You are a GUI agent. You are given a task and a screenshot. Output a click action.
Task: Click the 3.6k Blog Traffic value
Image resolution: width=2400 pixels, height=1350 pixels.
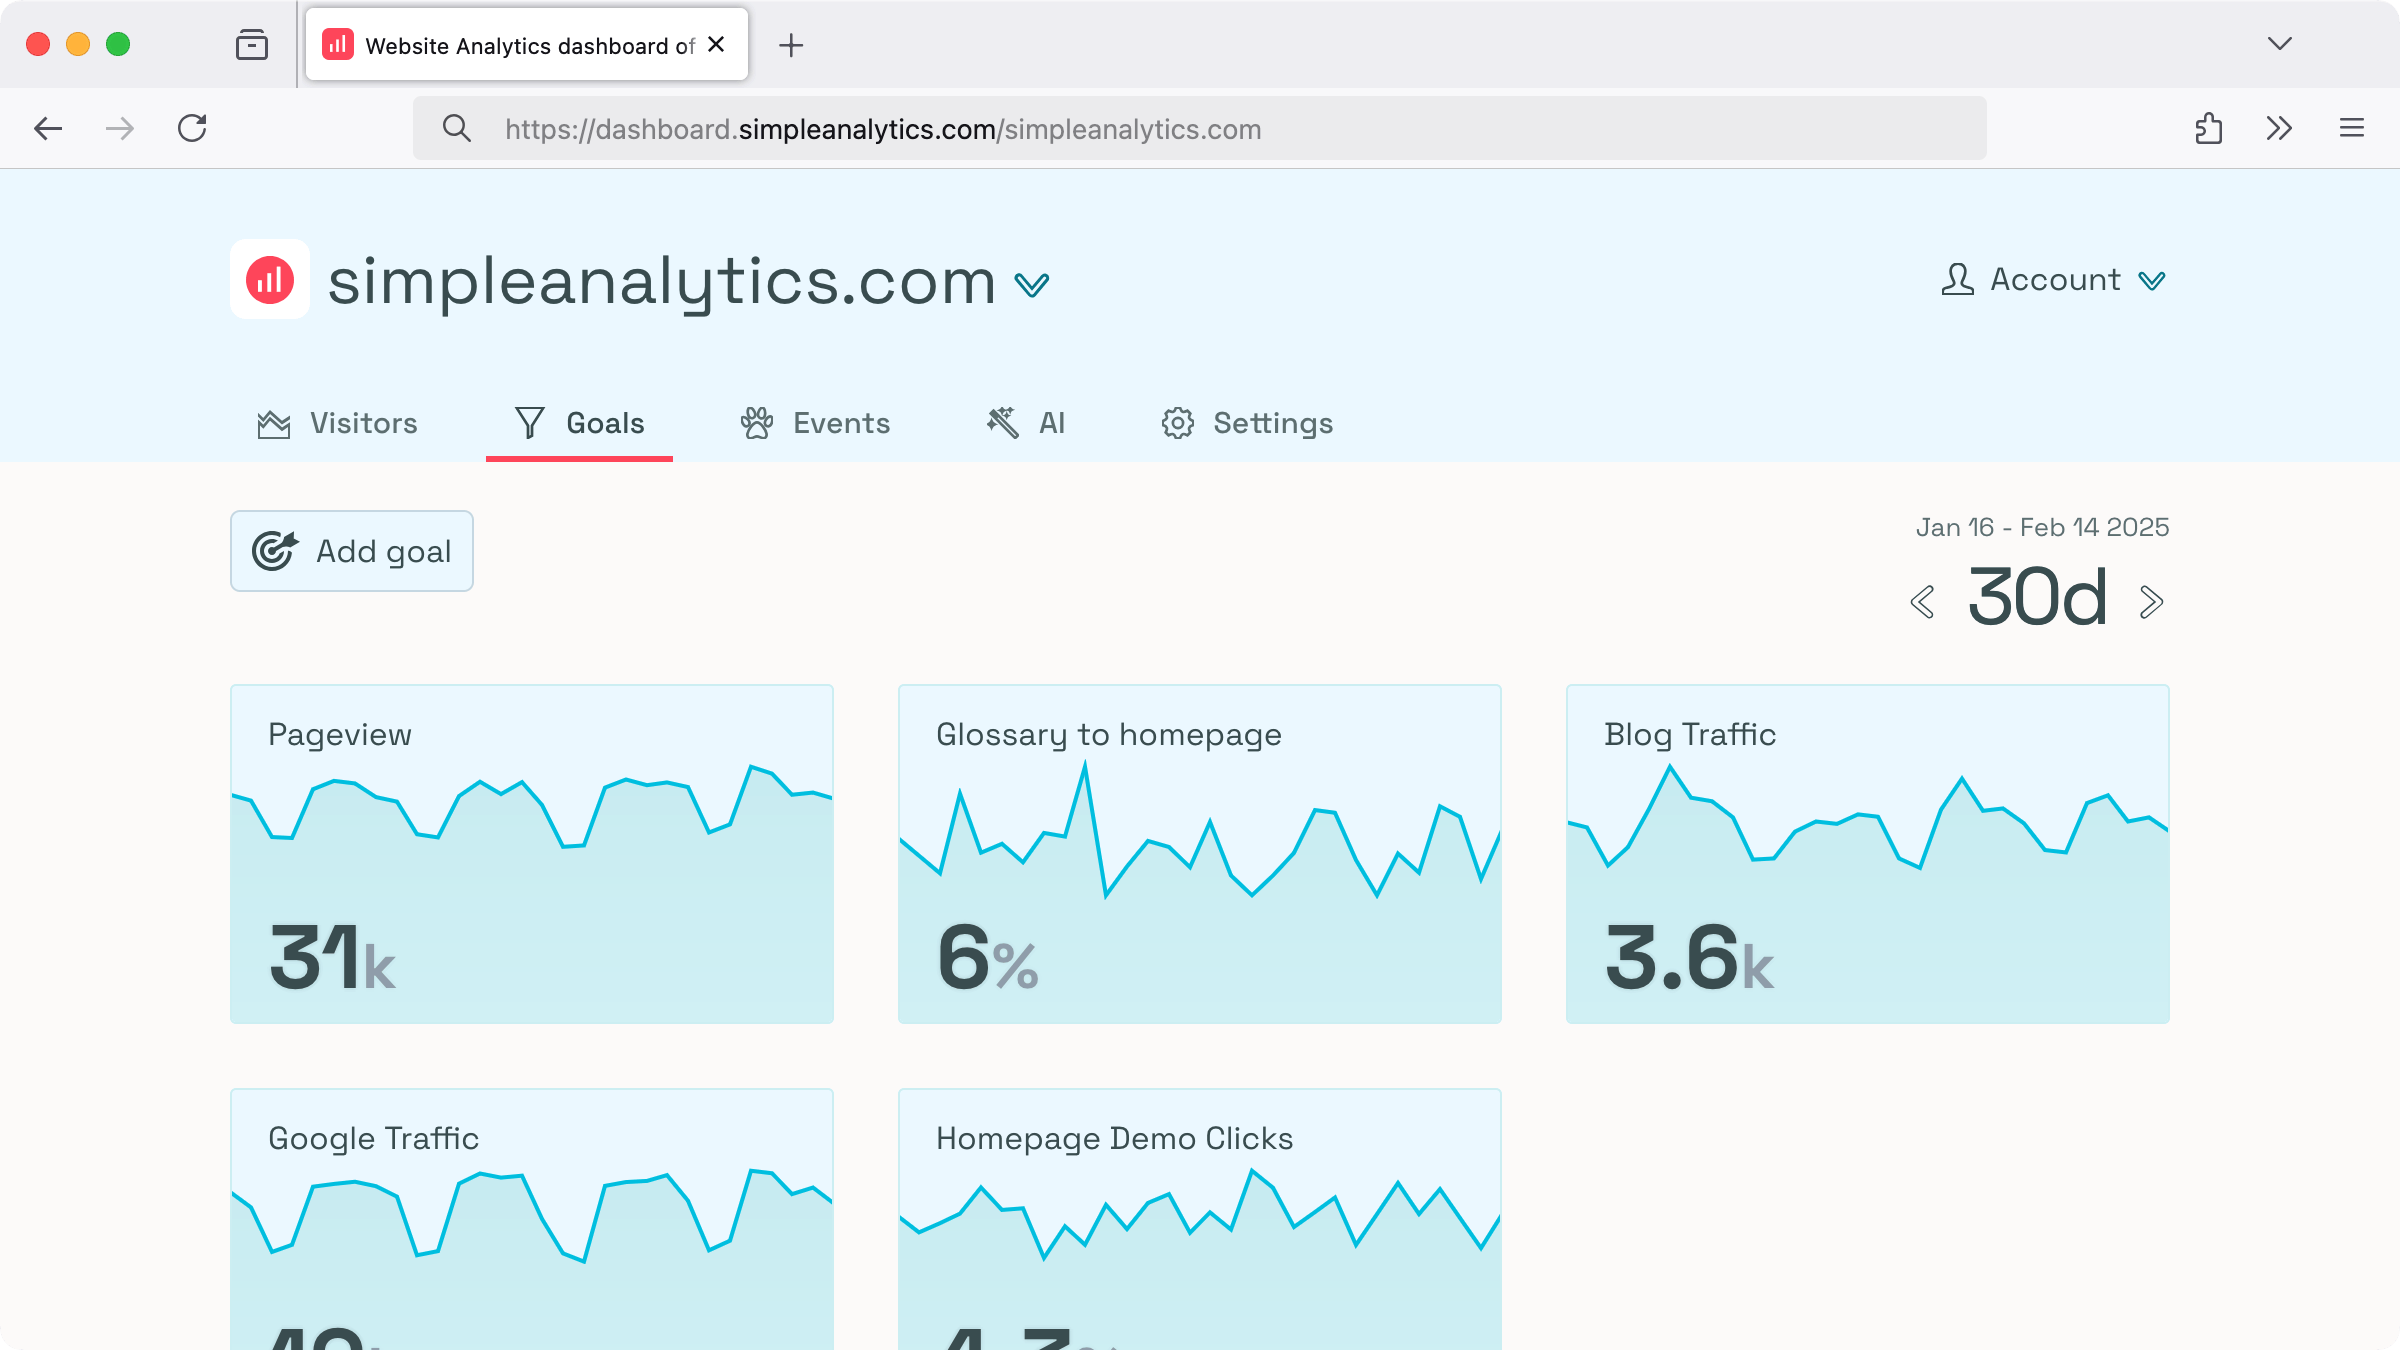pos(1689,958)
